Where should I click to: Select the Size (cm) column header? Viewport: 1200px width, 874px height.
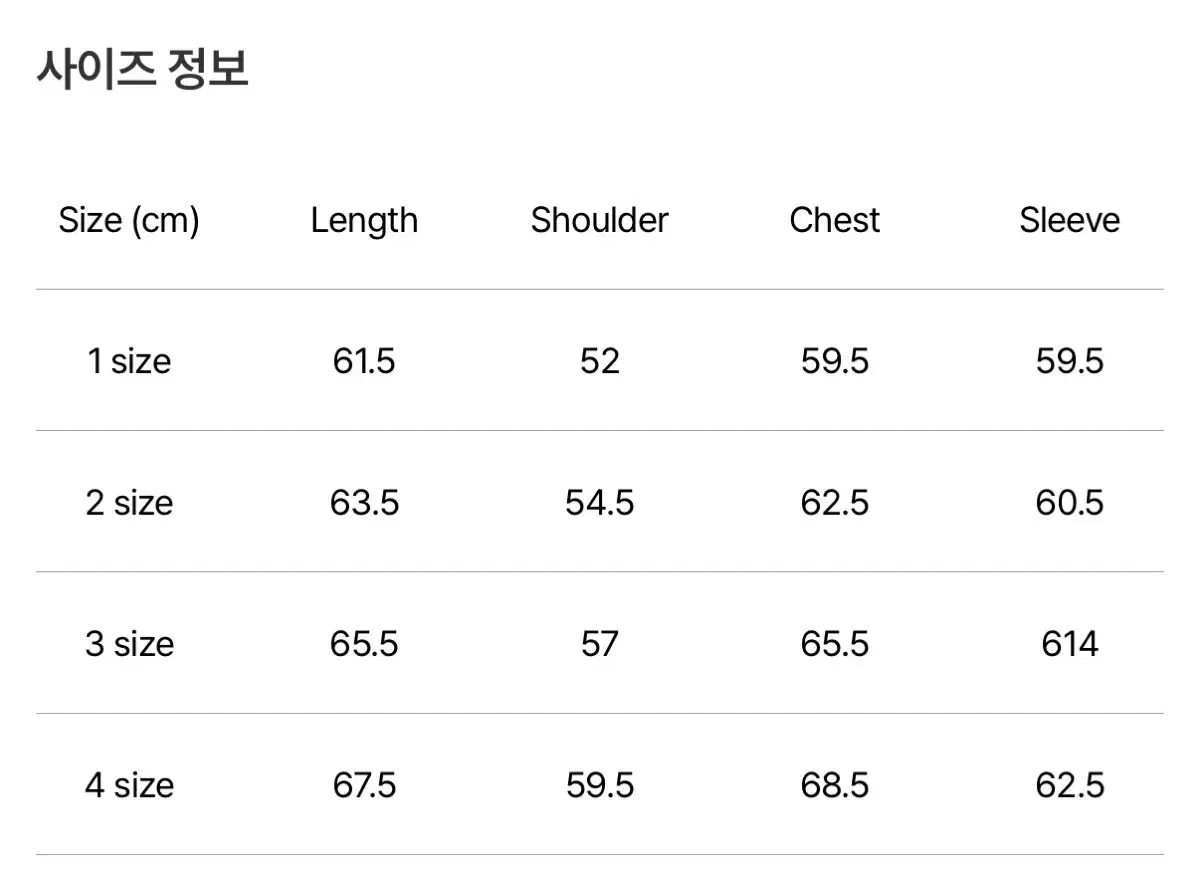tap(129, 220)
